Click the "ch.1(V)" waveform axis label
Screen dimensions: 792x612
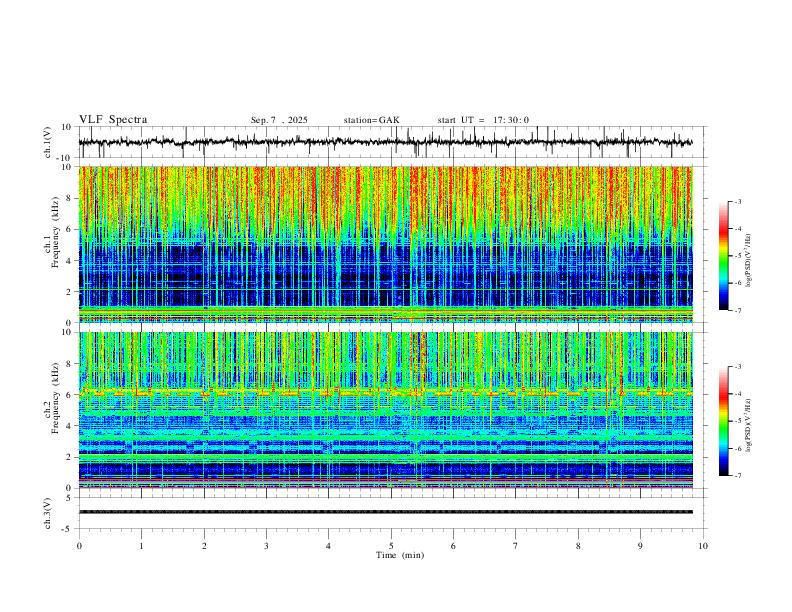[x=48, y=142]
